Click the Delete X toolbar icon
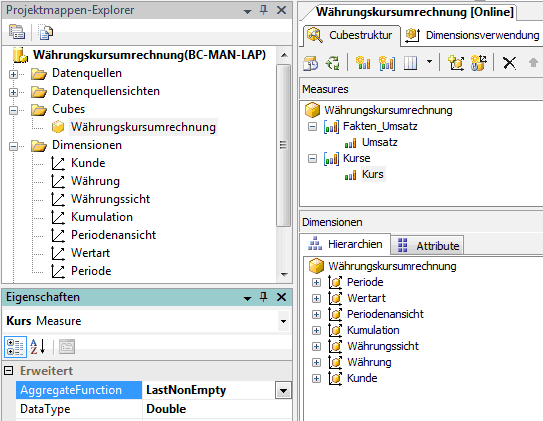This screenshot has width=543, height=421. (x=509, y=63)
